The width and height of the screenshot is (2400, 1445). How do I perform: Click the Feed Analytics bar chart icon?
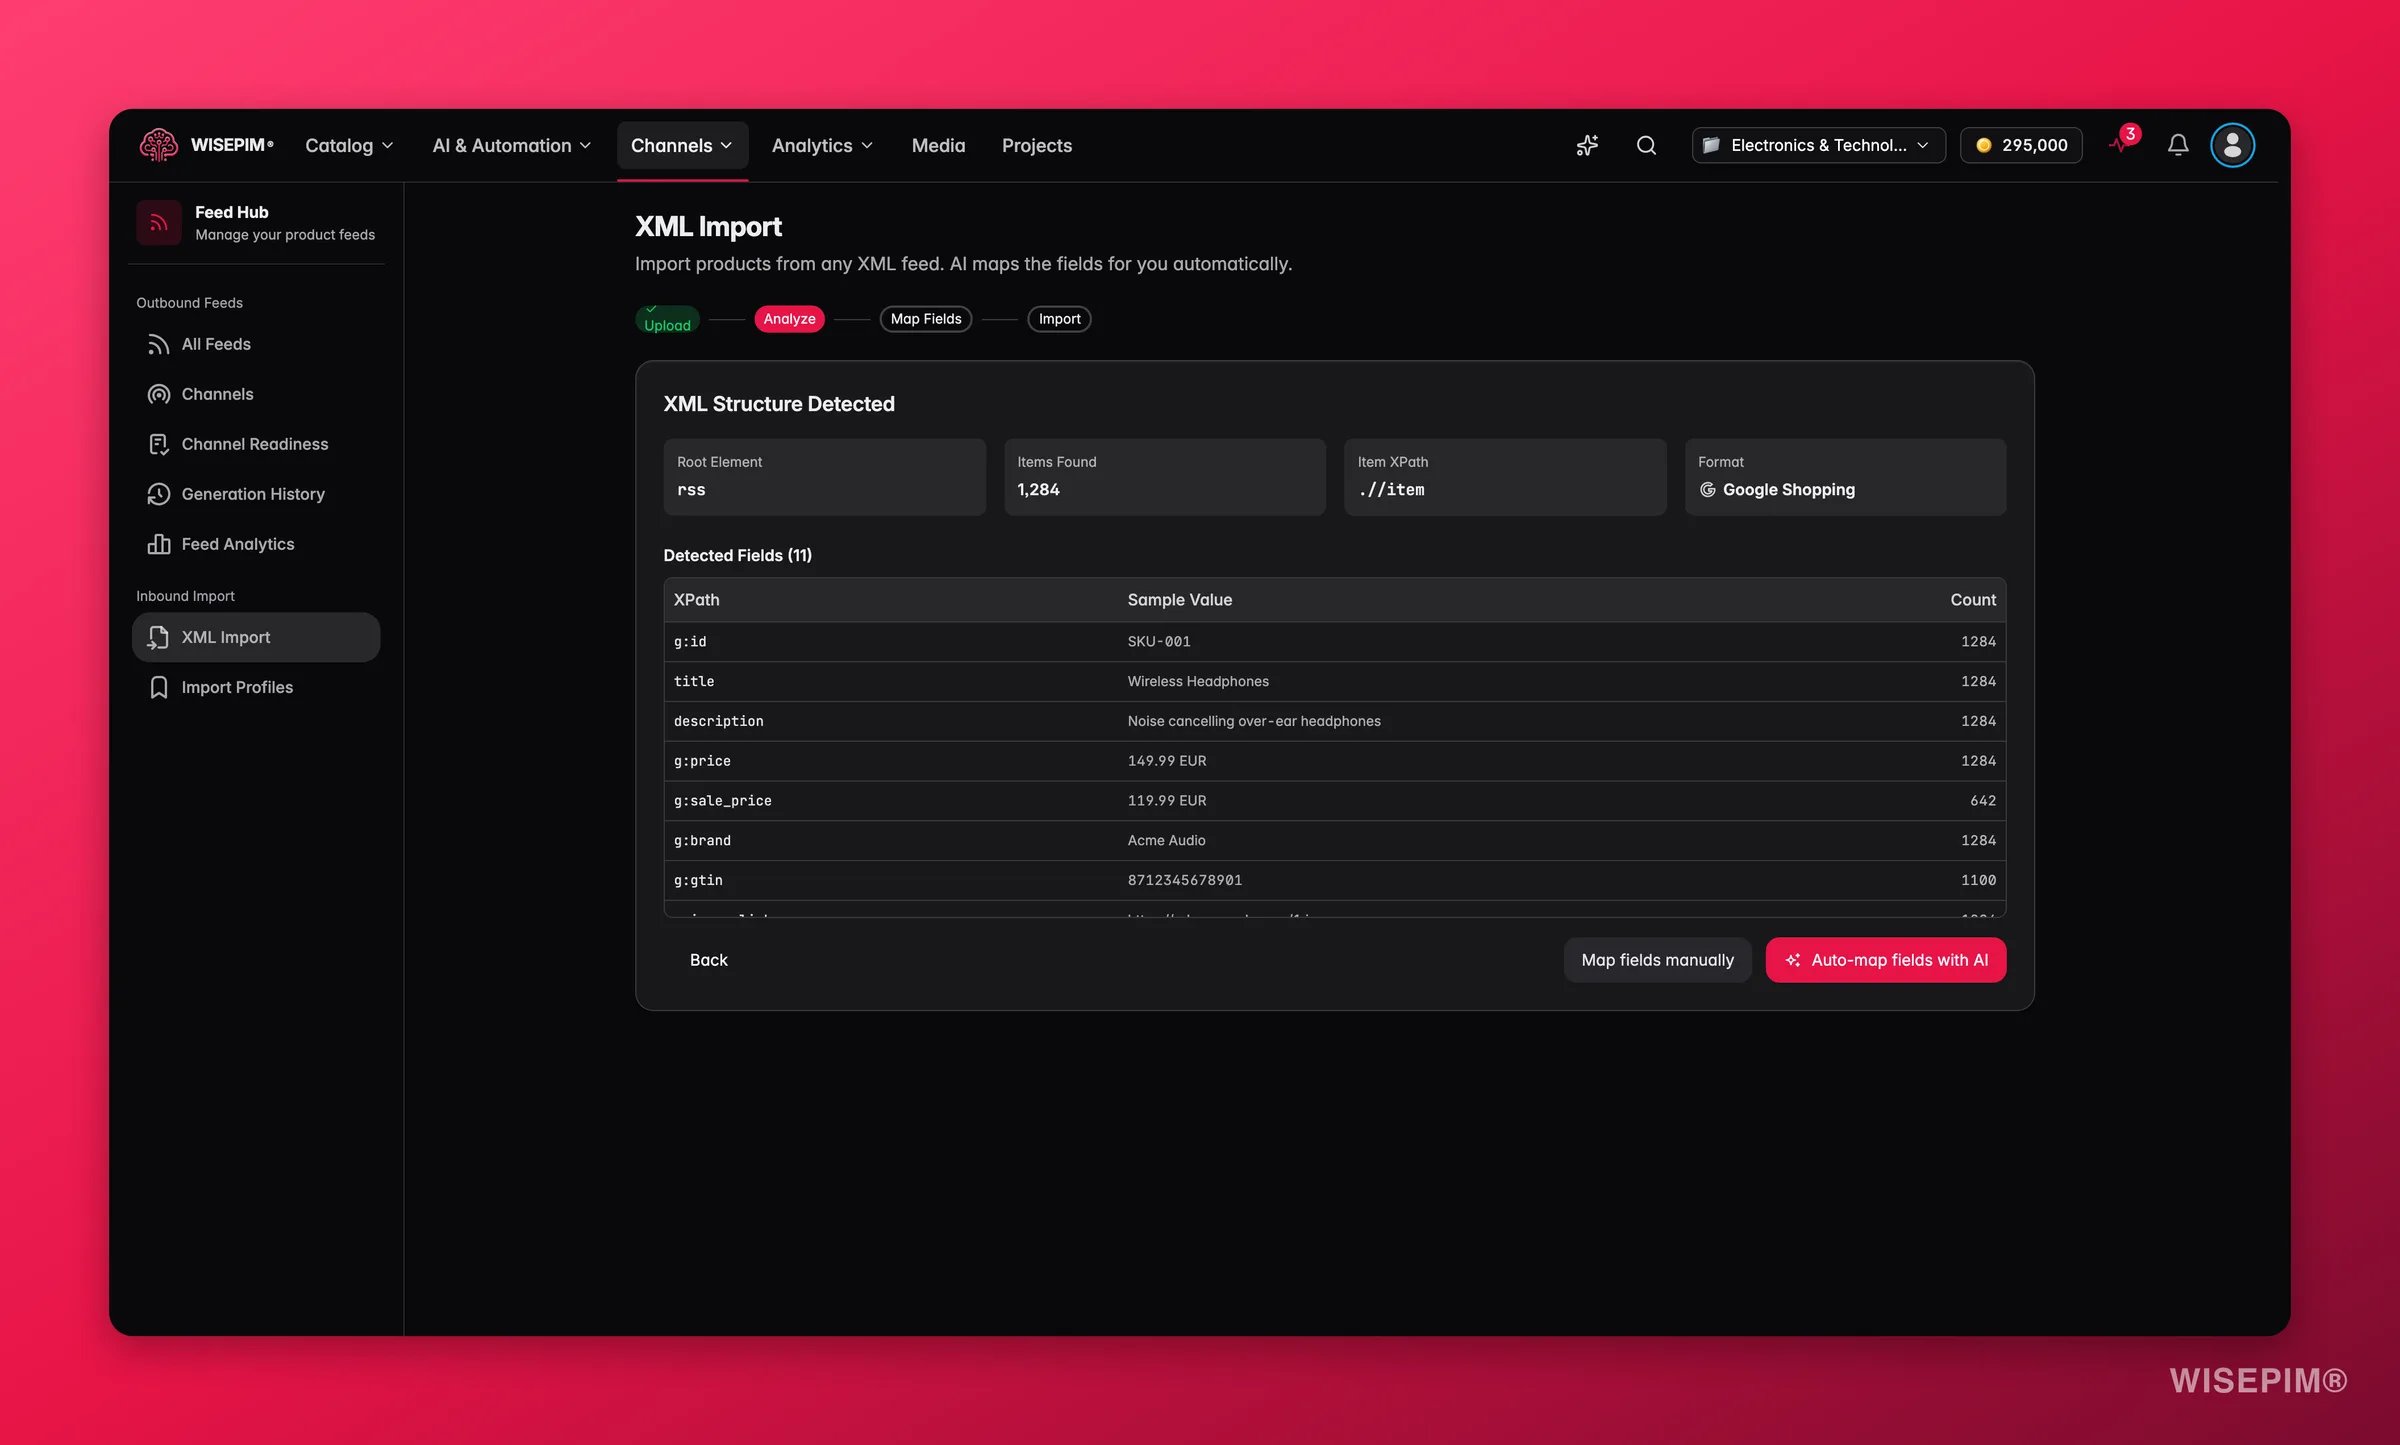coord(158,545)
